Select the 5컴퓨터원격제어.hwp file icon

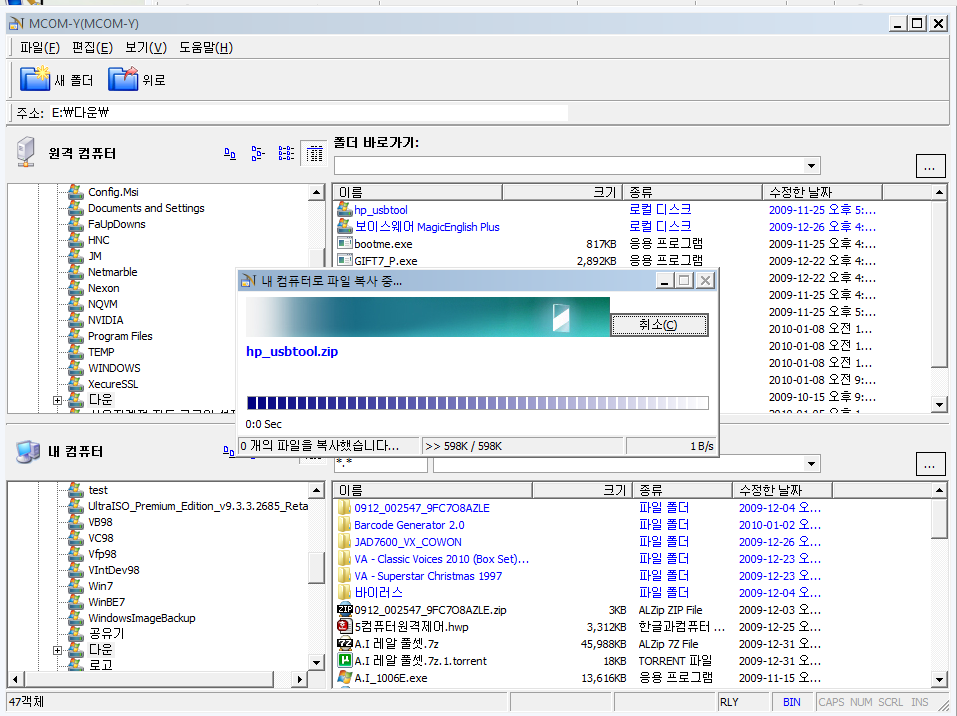345,627
